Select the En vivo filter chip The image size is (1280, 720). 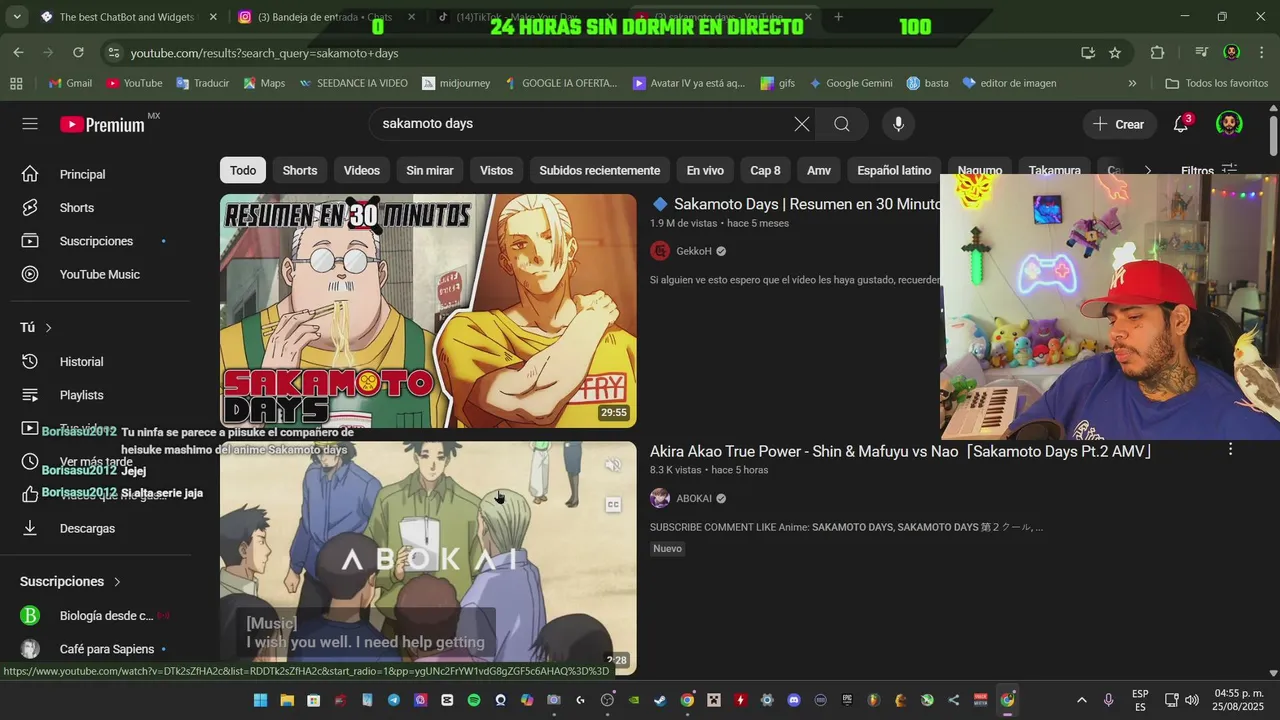point(705,171)
